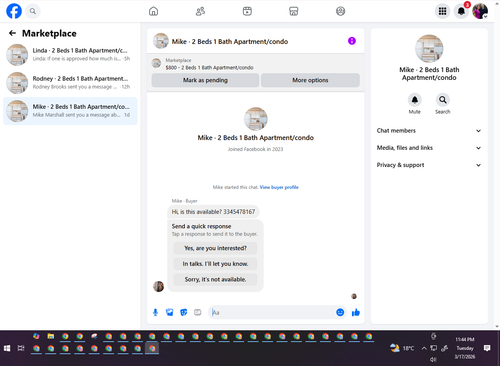The height and width of the screenshot is (366, 500).
Task: Click chat header title Mike - 2 Beds 1 Bath
Action: (x=230, y=42)
